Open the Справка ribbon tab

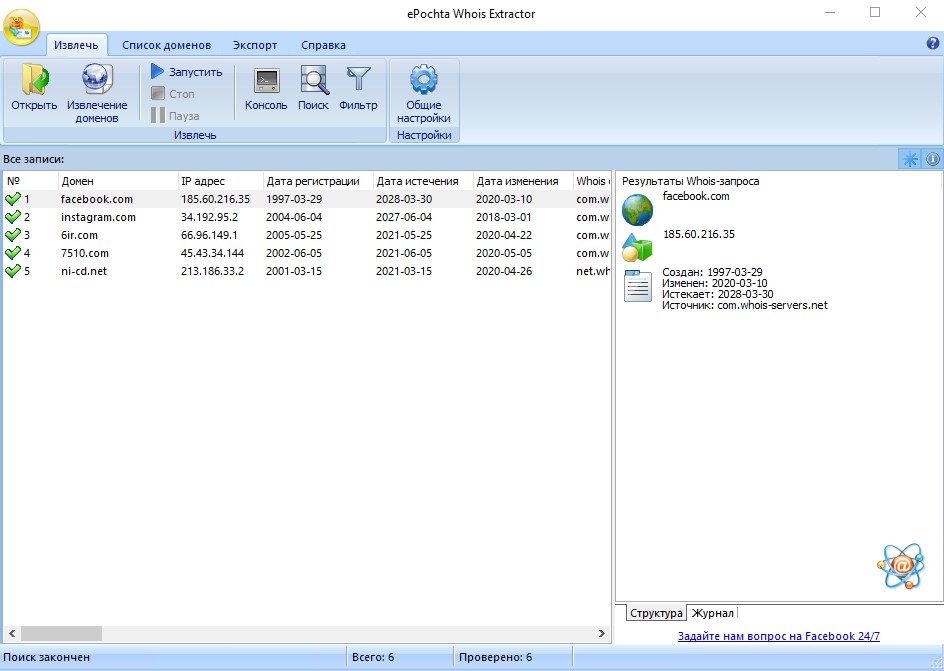tap(323, 45)
